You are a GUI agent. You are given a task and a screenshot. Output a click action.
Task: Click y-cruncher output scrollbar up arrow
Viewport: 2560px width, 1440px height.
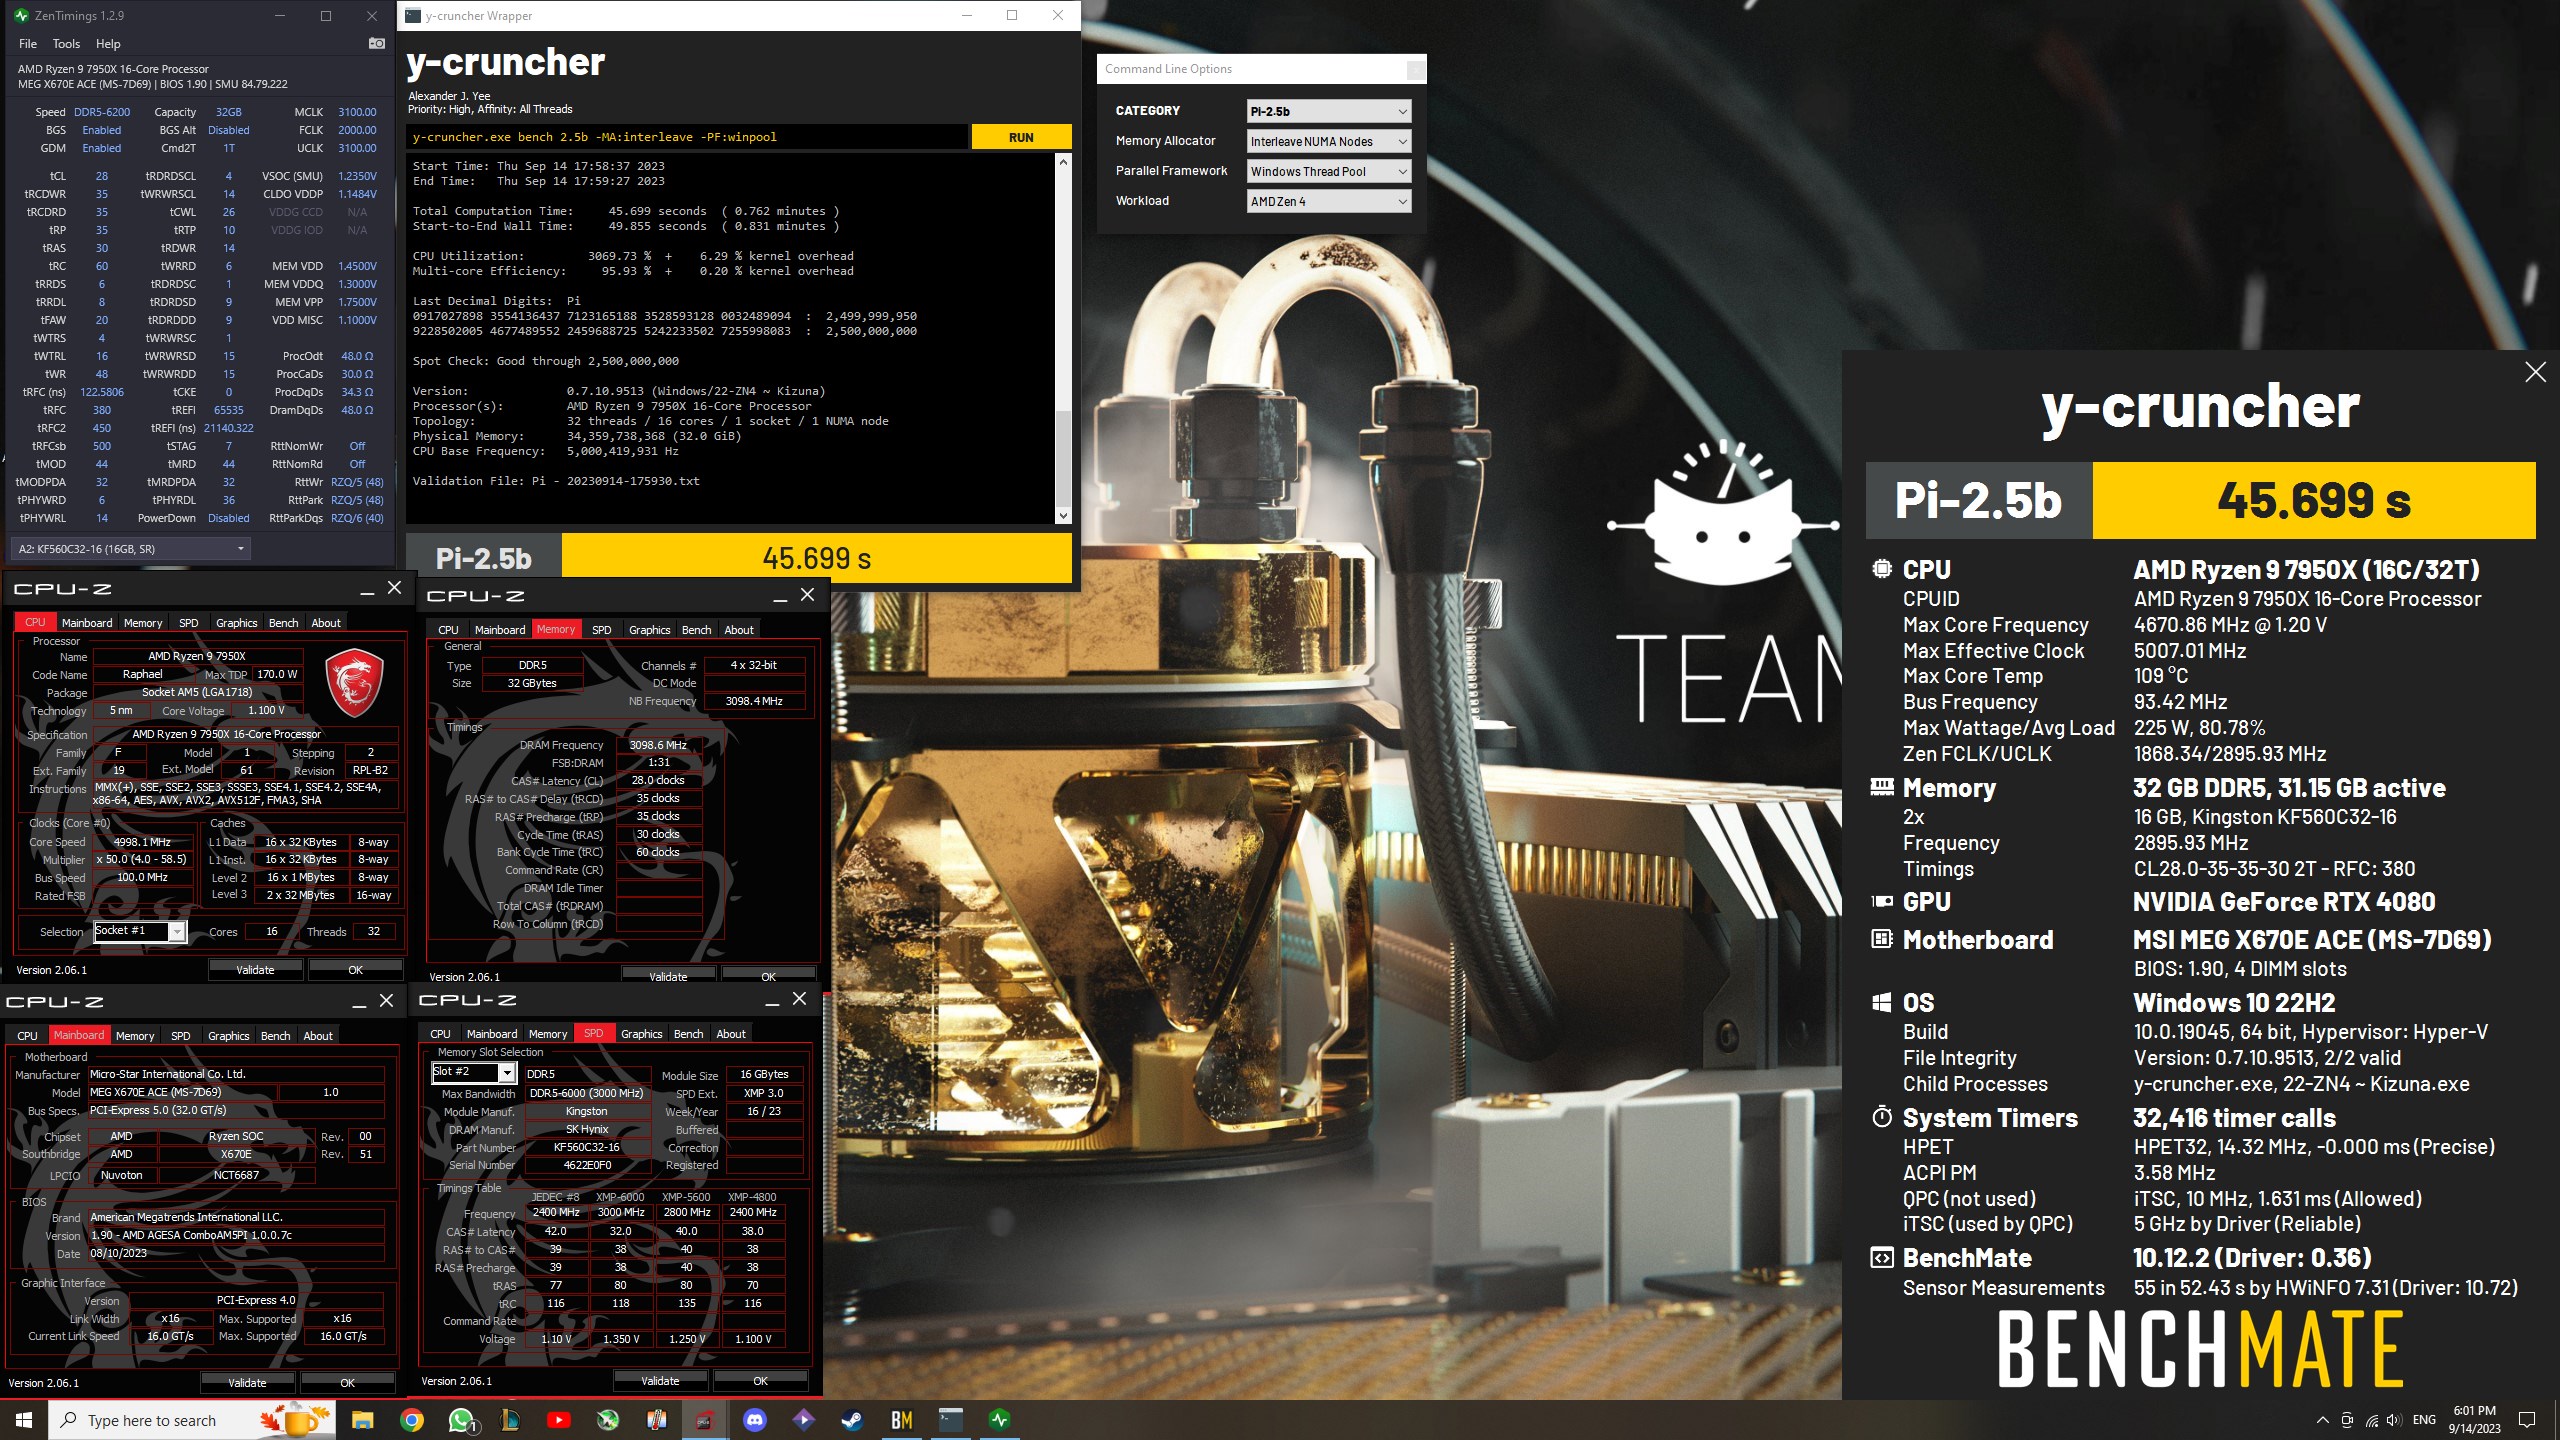coord(1063,162)
